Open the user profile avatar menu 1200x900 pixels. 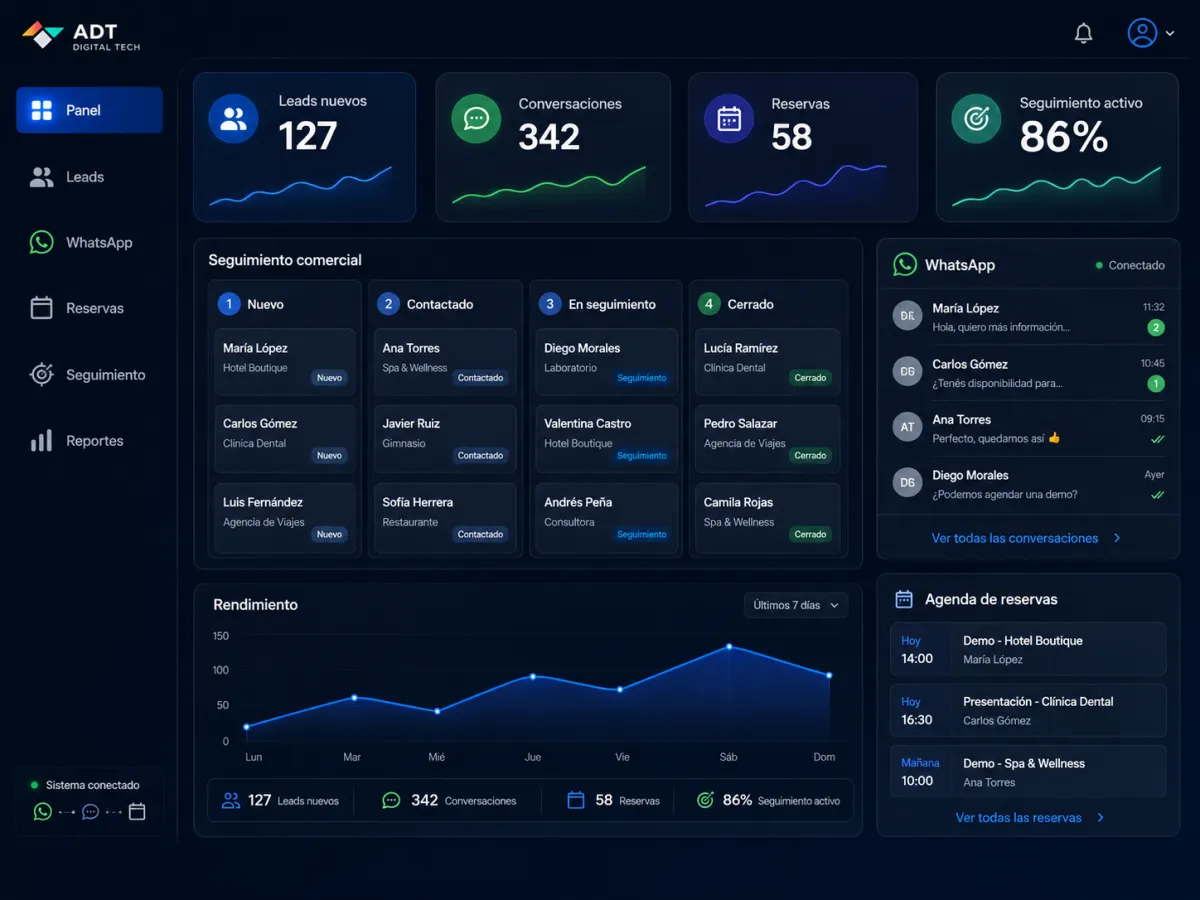1151,33
